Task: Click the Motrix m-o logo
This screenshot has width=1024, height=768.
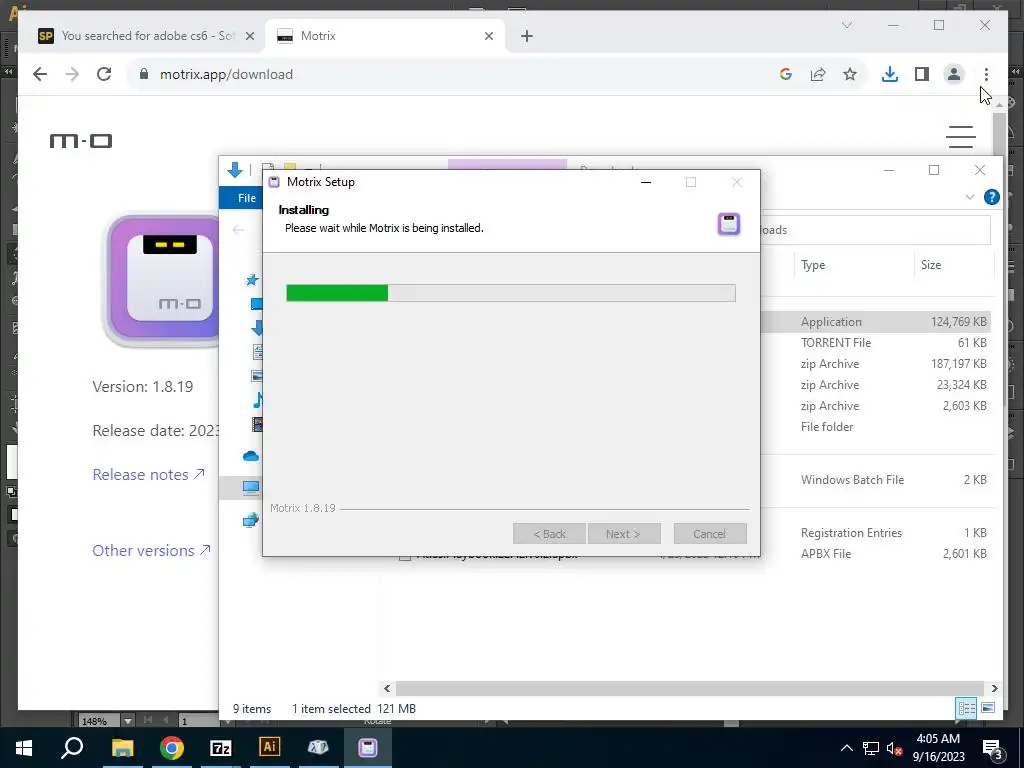Action: point(81,140)
